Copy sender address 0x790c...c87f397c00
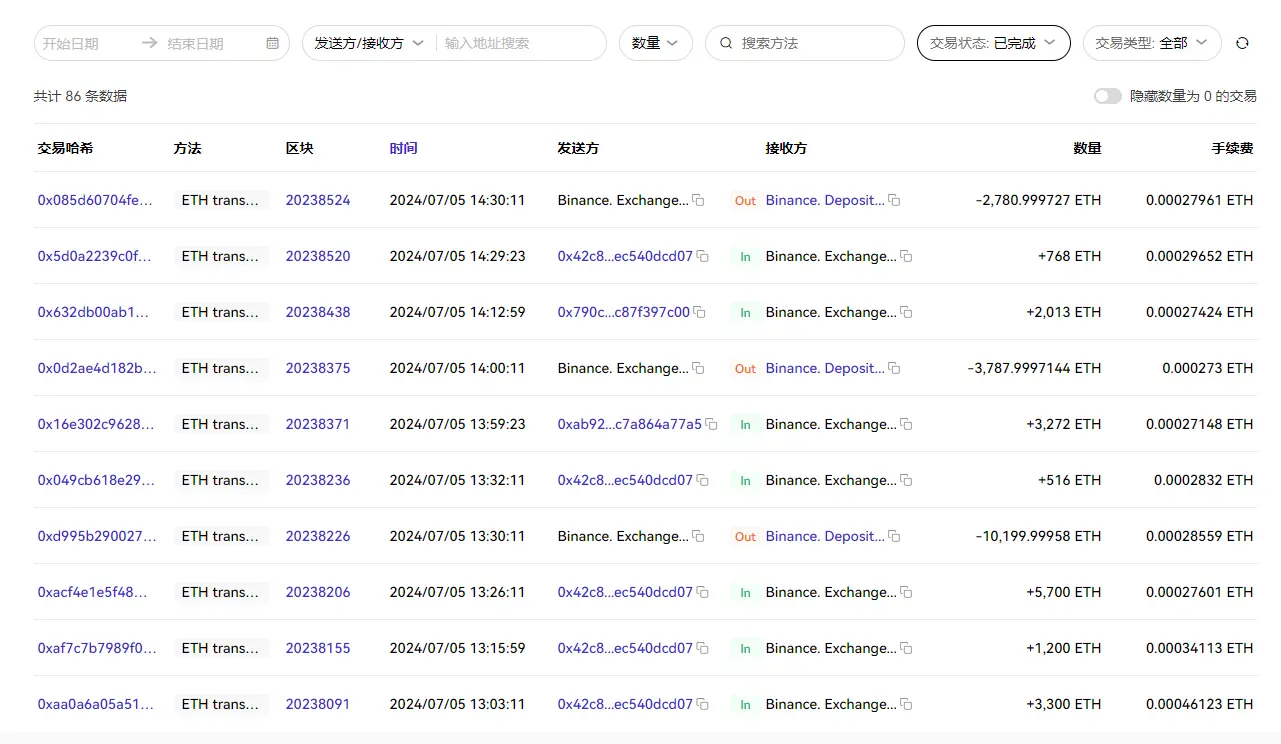The height and width of the screenshot is (744, 1281). pyautogui.click(x=699, y=312)
